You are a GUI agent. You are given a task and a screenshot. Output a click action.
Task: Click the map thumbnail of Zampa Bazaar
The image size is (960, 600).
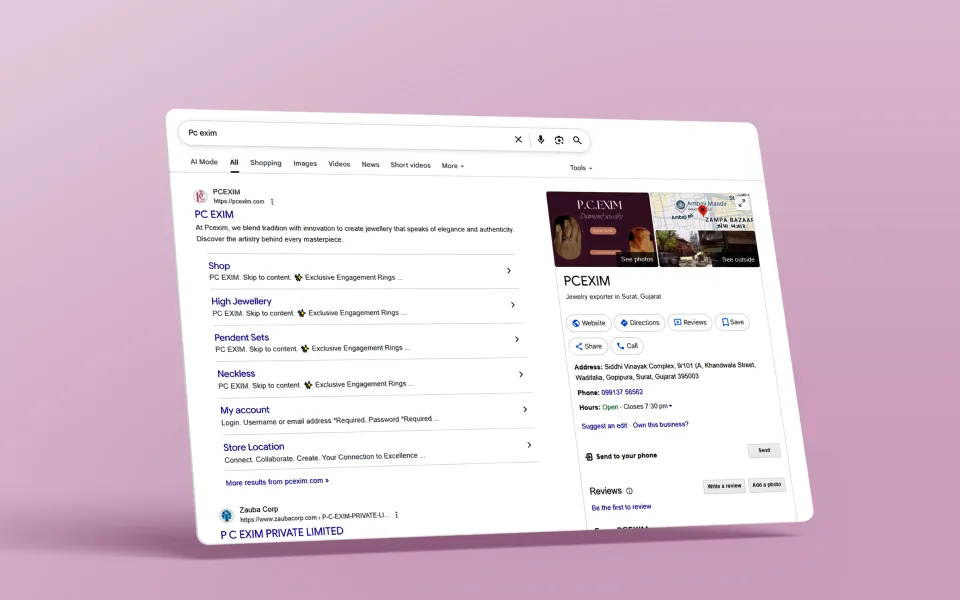(x=702, y=212)
